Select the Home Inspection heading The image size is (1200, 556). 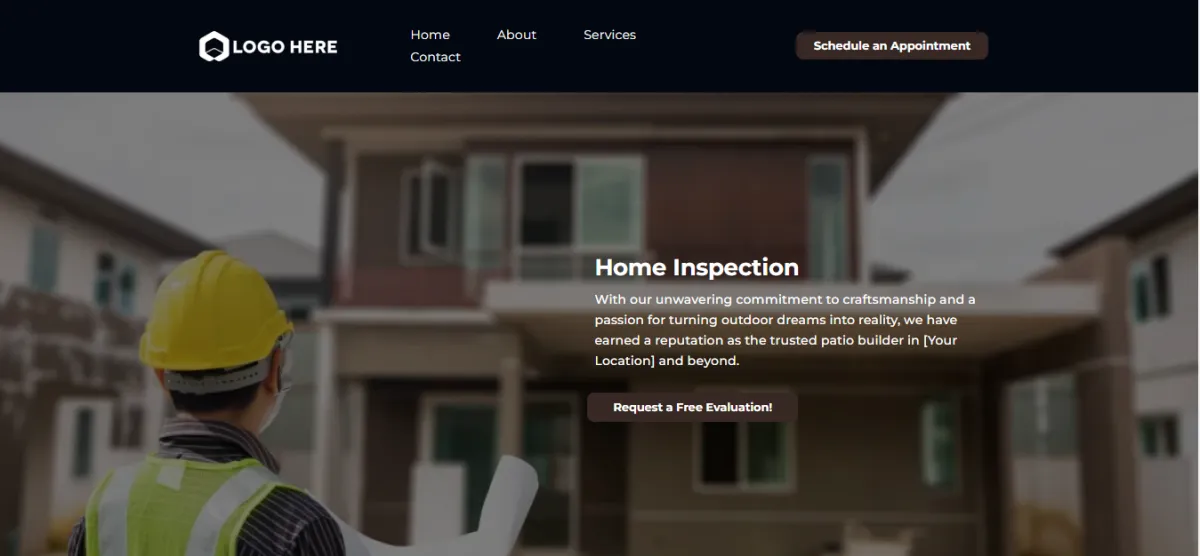click(x=697, y=267)
